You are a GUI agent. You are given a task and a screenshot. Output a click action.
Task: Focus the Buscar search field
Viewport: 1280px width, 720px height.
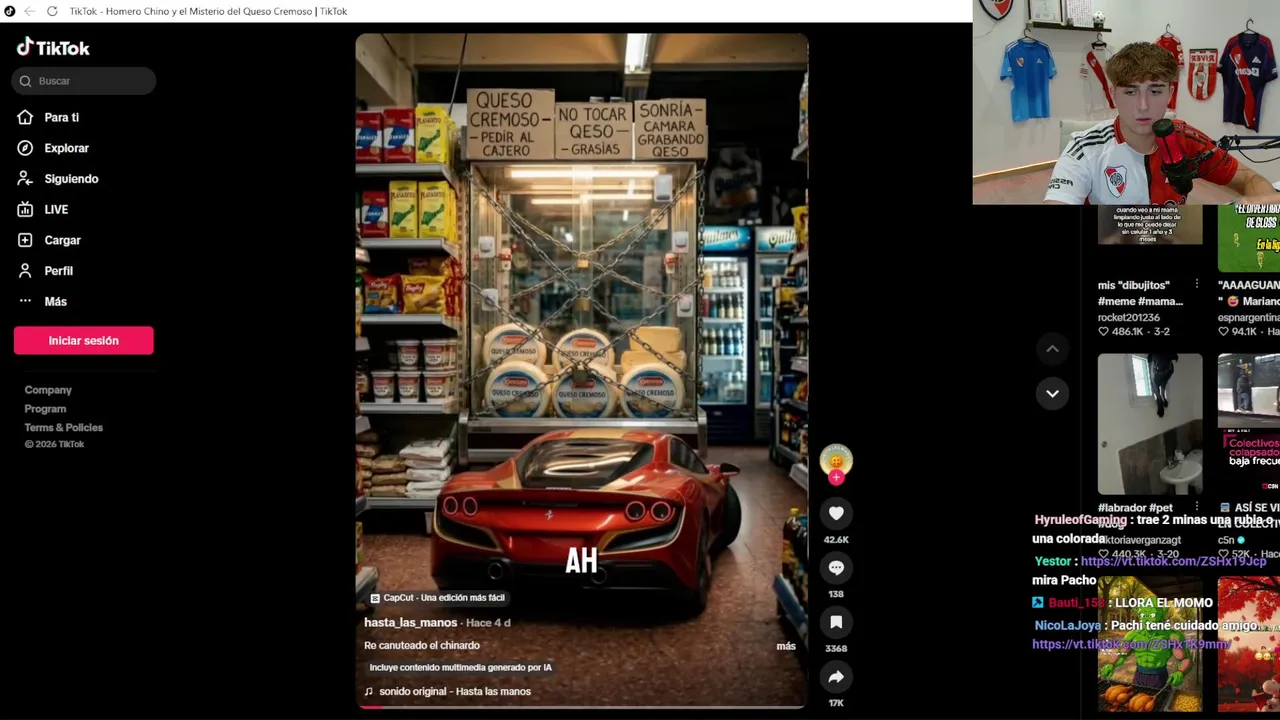click(84, 81)
